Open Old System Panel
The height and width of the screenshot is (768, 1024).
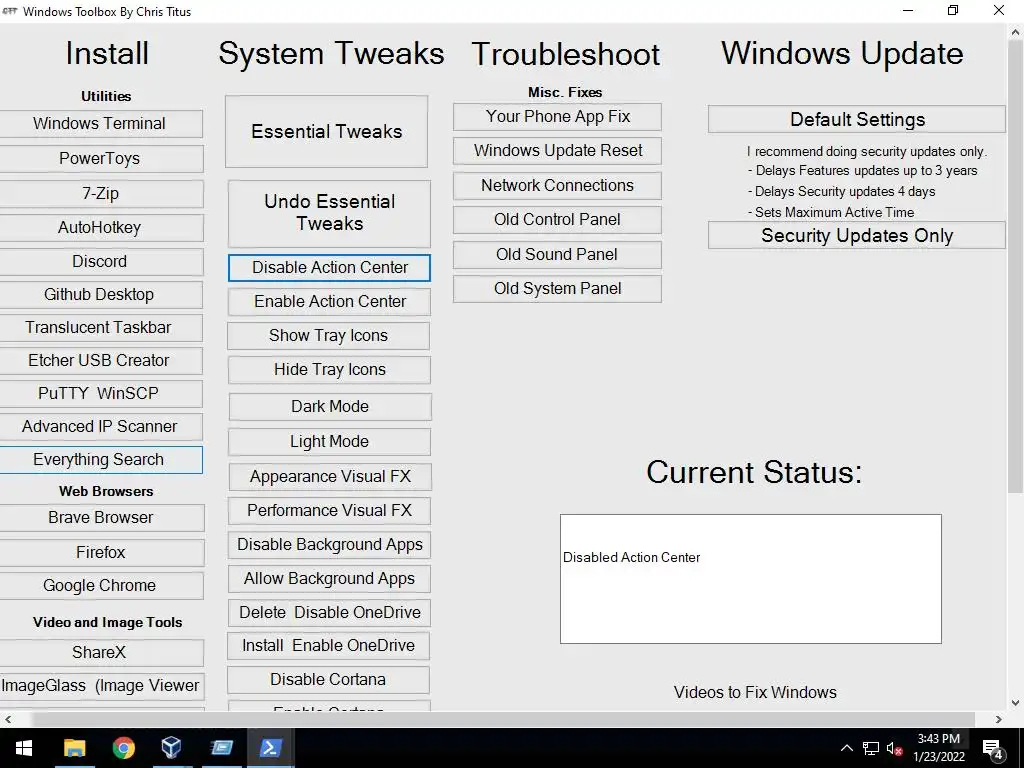pos(557,289)
